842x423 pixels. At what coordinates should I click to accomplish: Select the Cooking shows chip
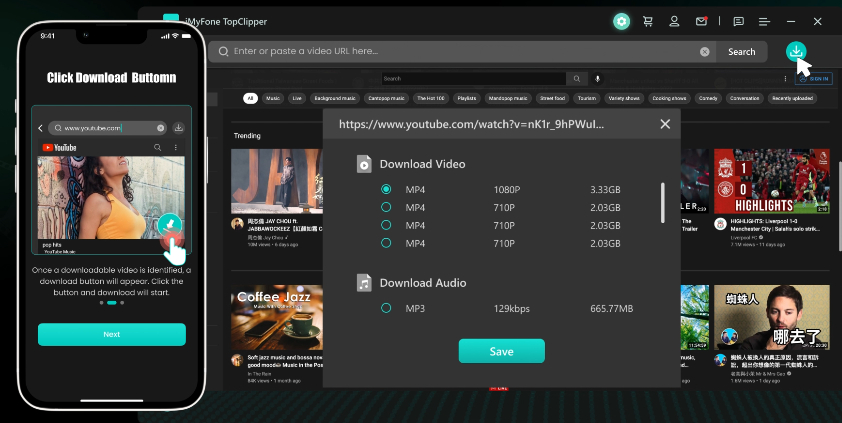point(669,98)
